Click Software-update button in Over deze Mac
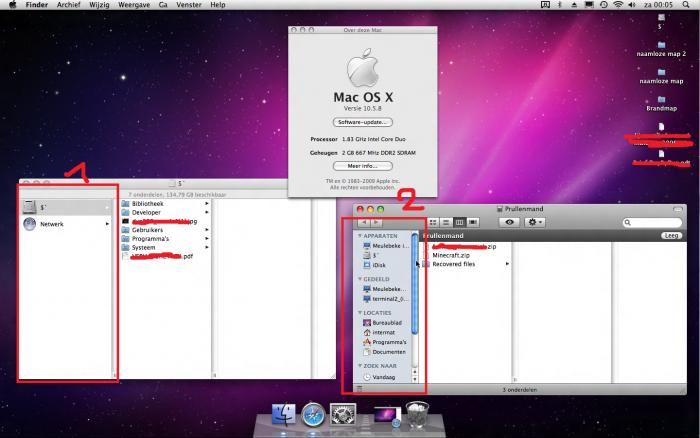This screenshot has height=438, width=700. [362, 122]
